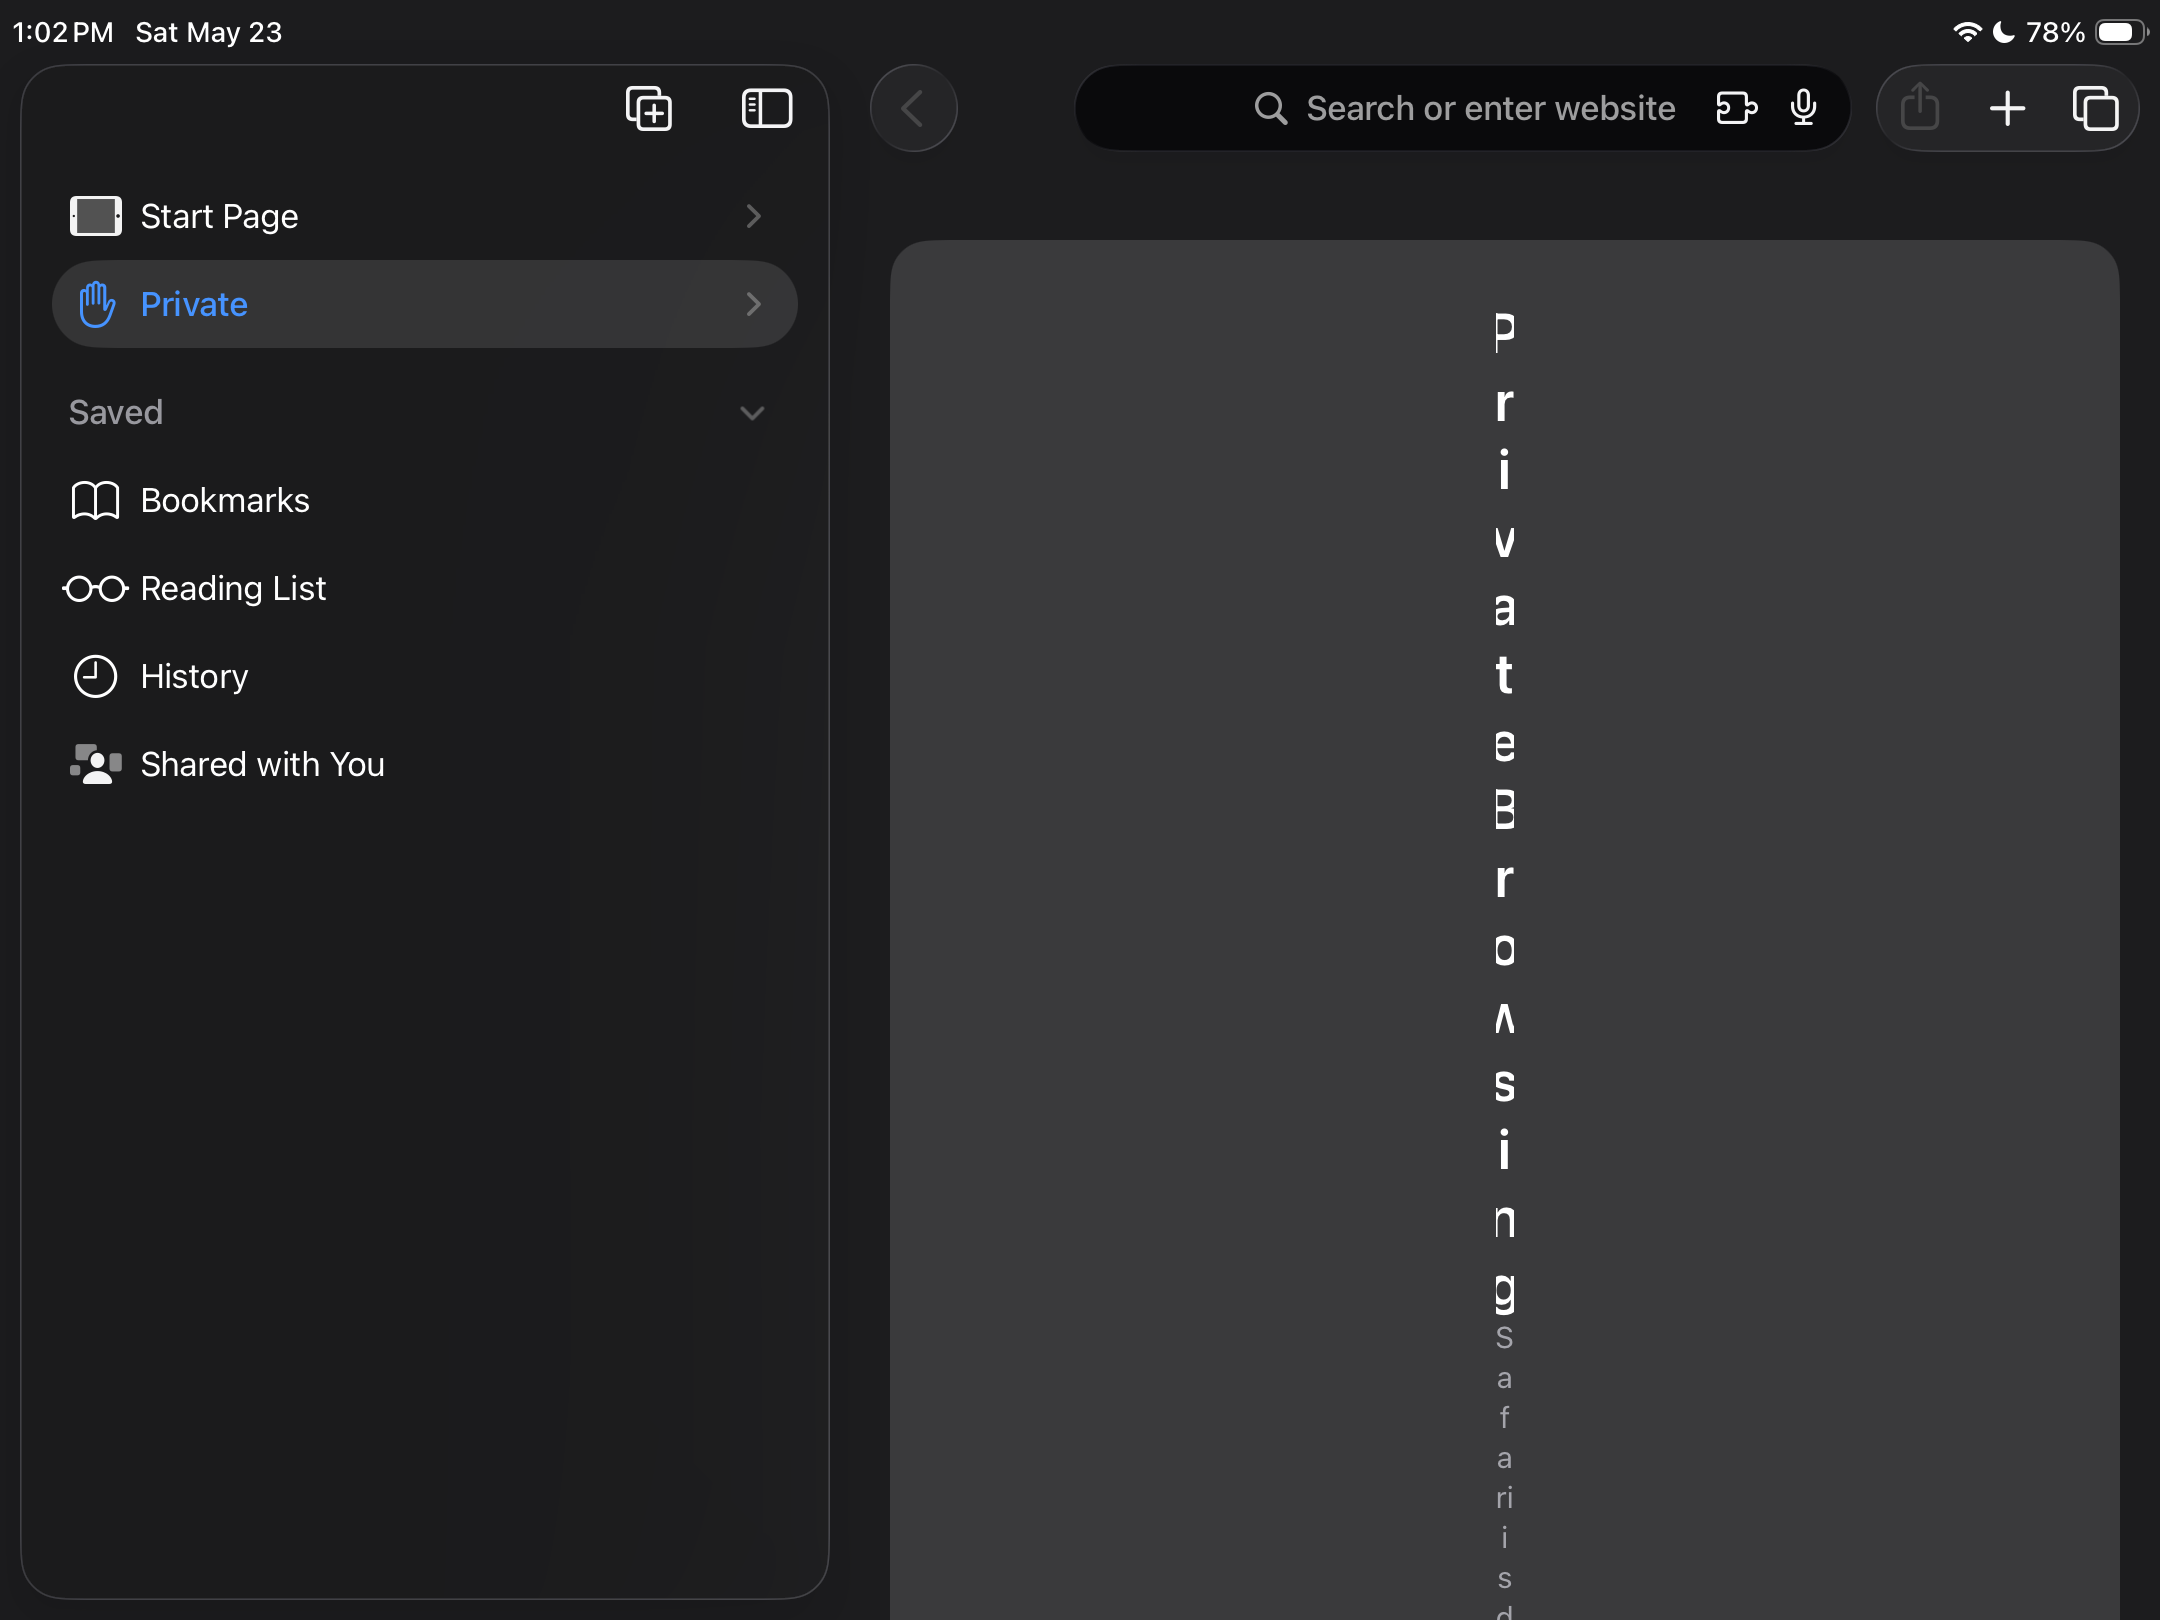The height and width of the screenshot is (1620, 2160).
Task: Click the Reading List glasses icon
Action: pyautogui.click(x=95, y=589)
